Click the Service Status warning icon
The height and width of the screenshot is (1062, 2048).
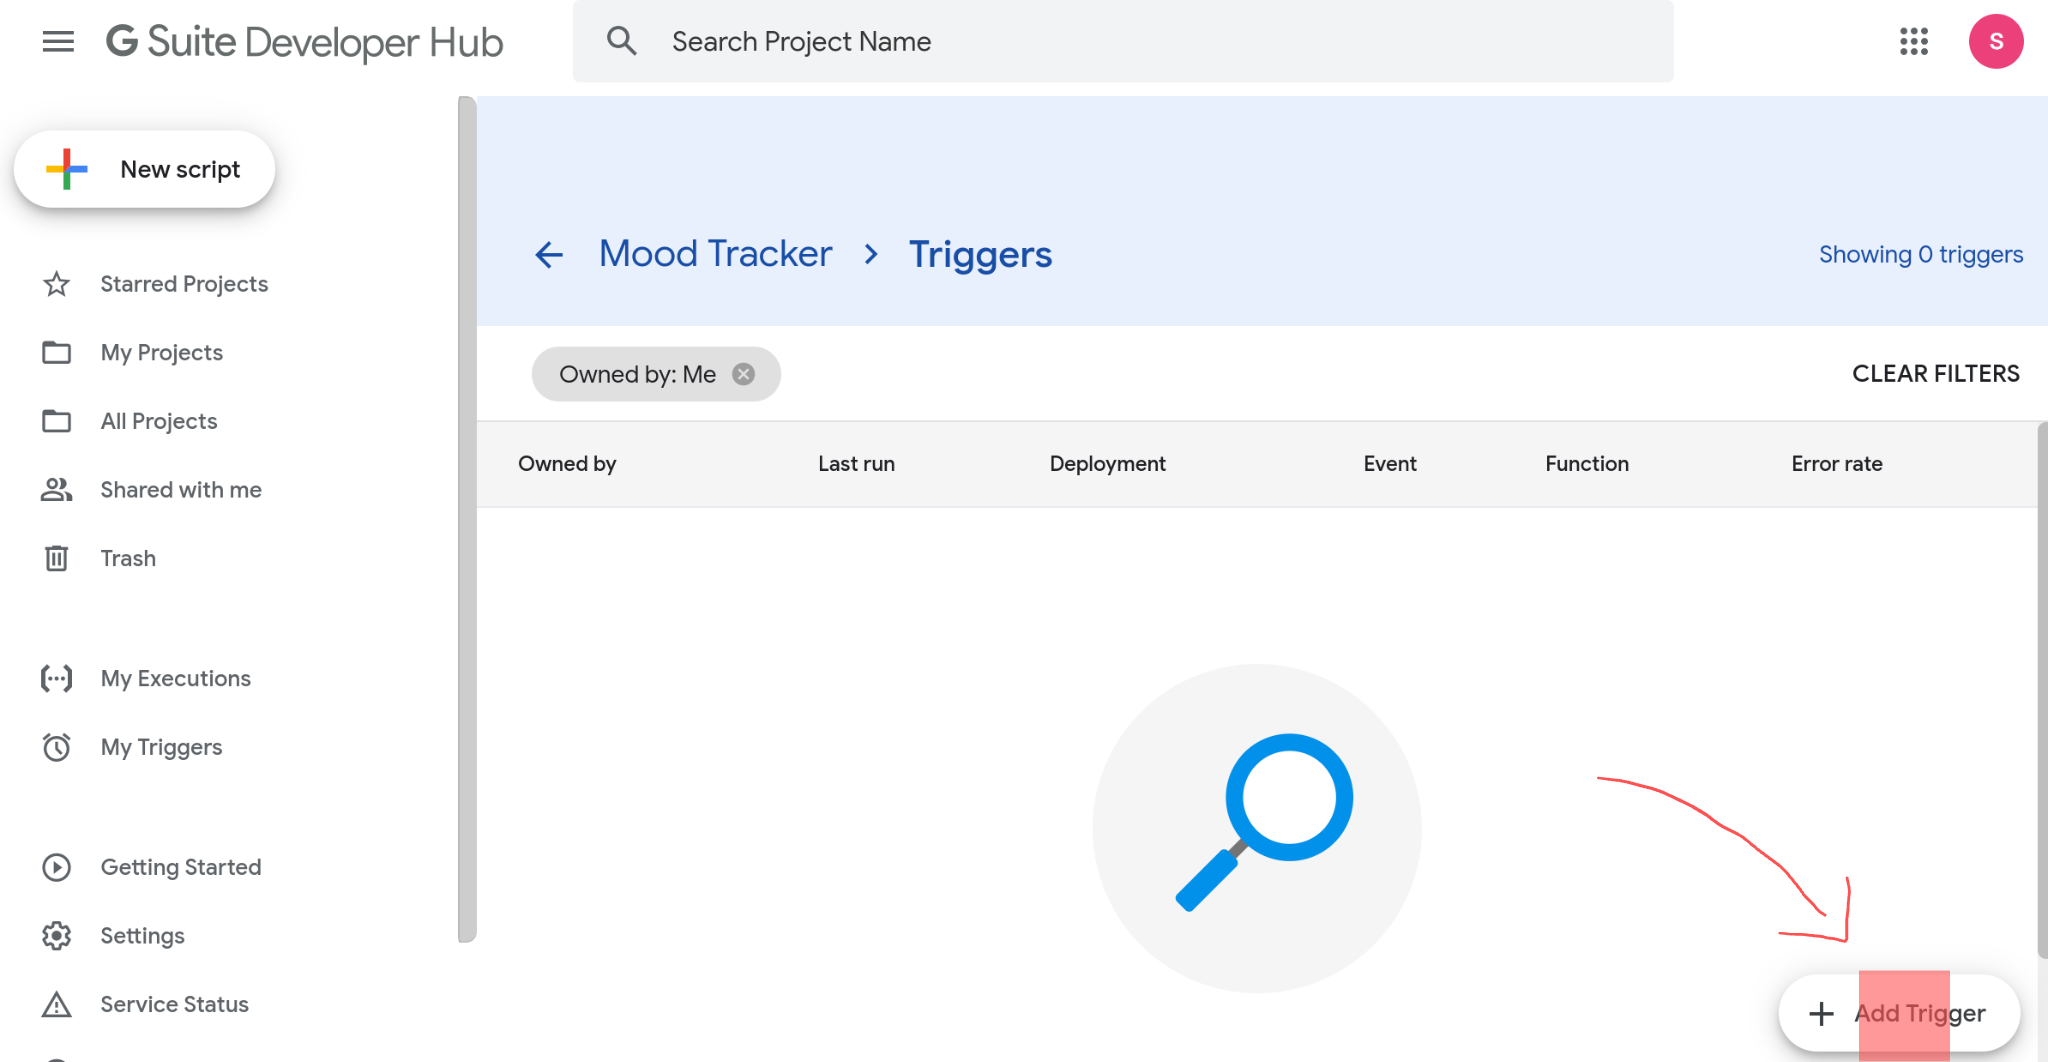pos(57,1004)
